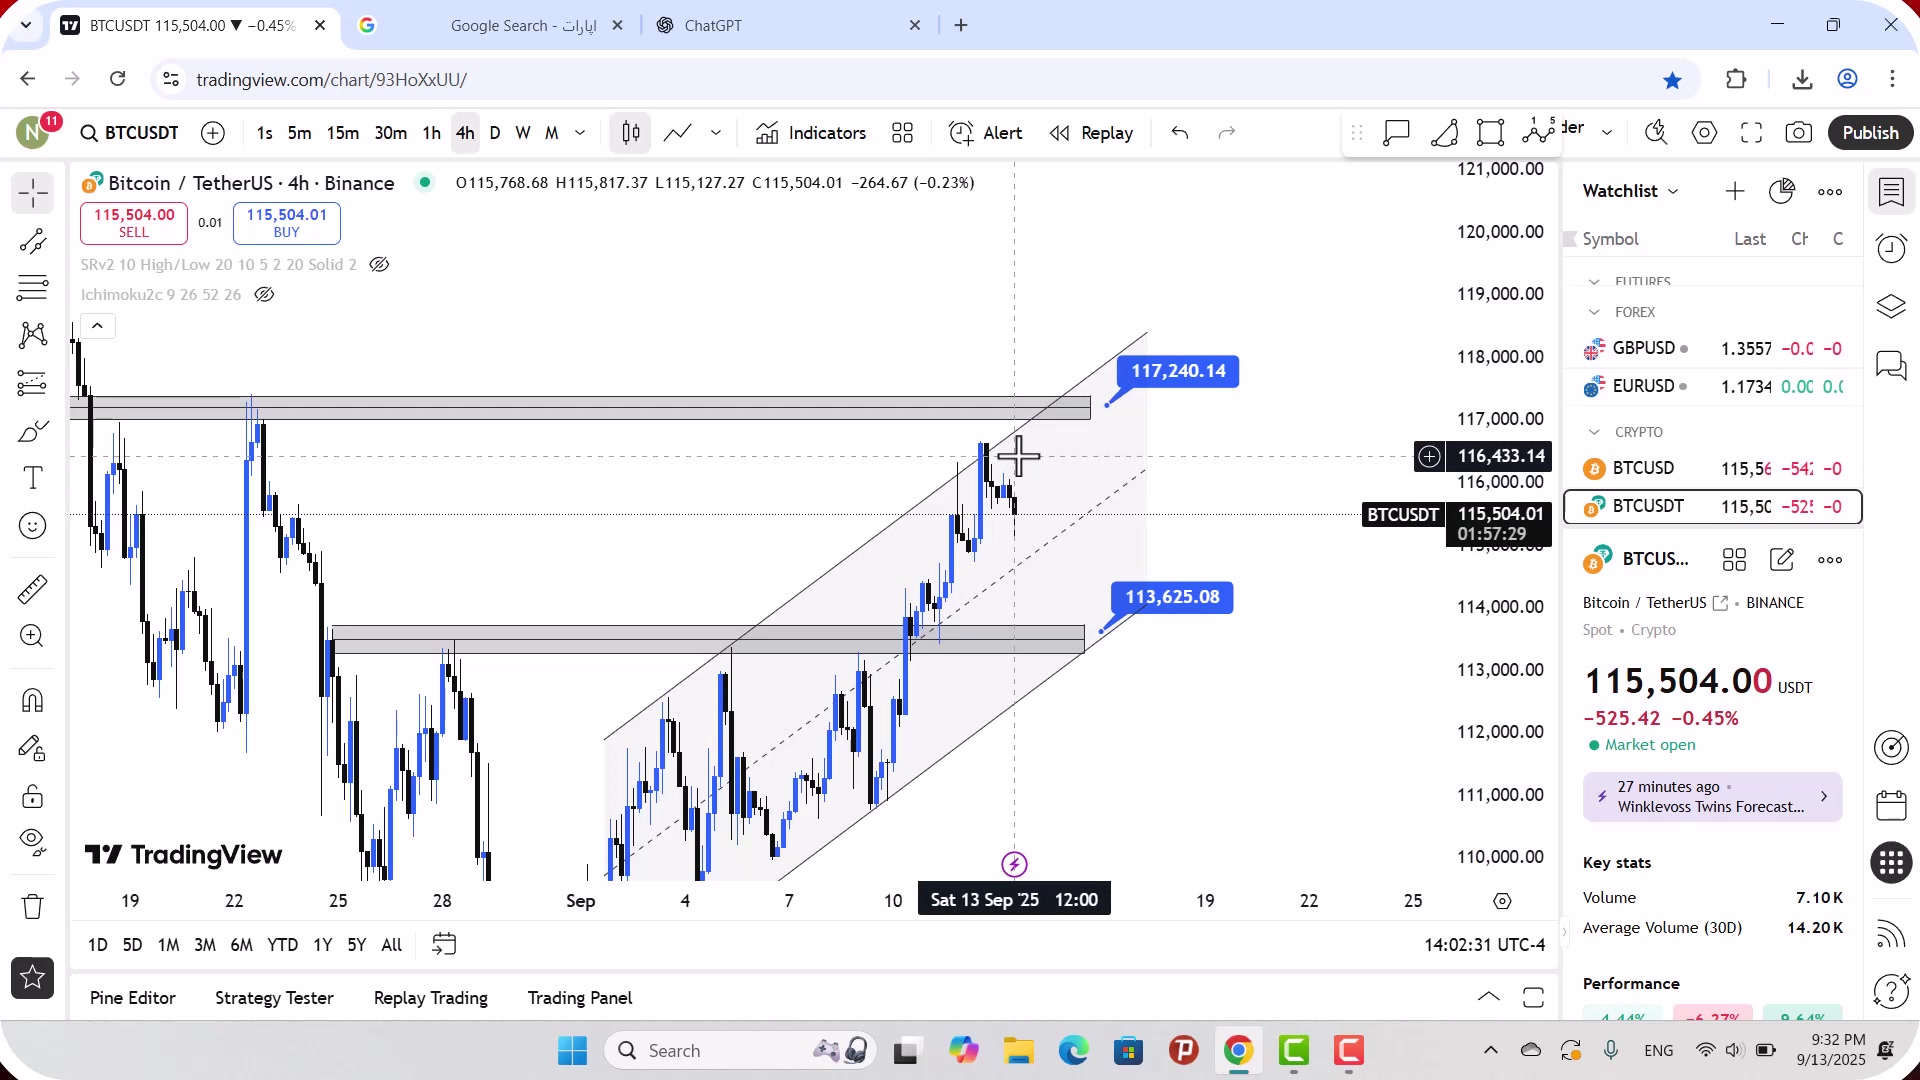Viewport: 1920px width, 1080px height.
Task: Collapse the indicator legend arrow
Action: [x=97, y=326]
